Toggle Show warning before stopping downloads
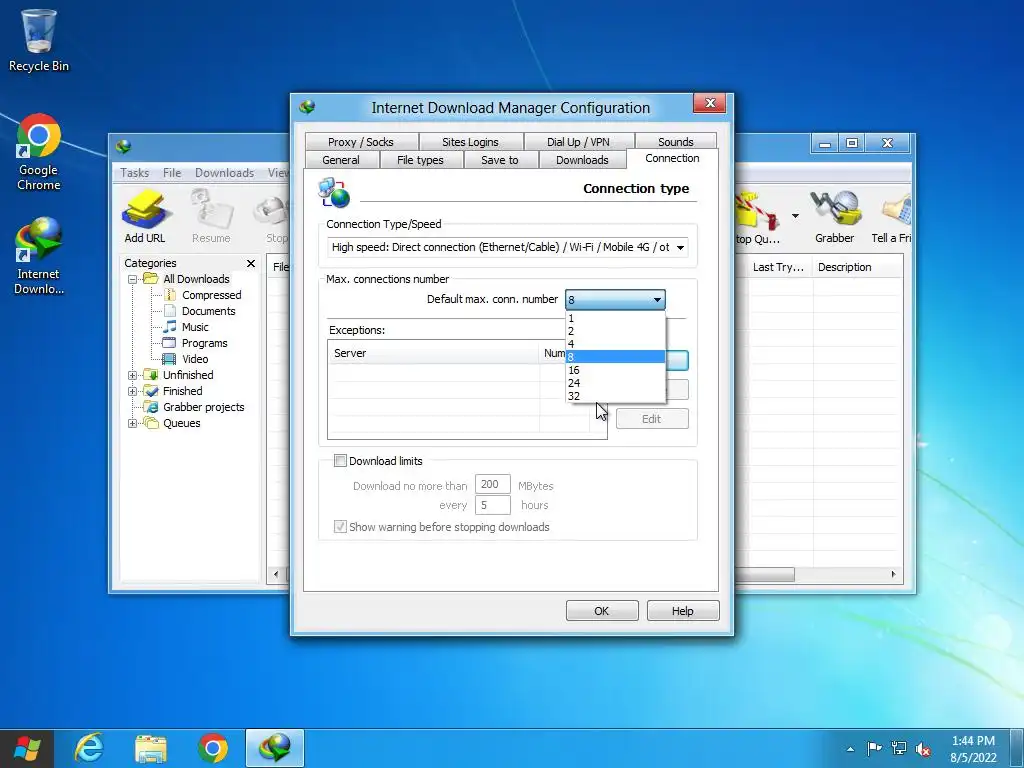 click(x=340, y=527)
